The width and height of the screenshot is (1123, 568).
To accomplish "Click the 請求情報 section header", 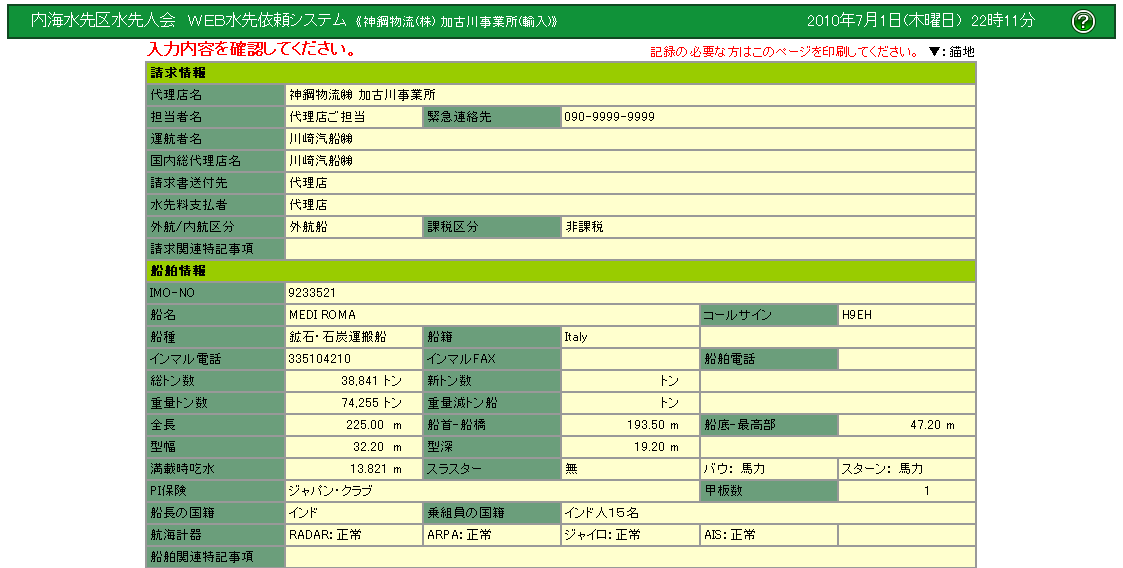I will click(179, 73).
